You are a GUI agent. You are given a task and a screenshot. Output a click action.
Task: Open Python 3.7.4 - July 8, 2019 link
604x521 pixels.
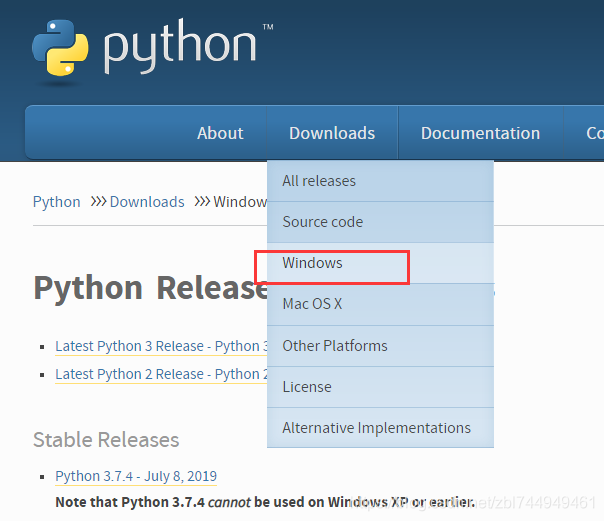coord(136,476)
